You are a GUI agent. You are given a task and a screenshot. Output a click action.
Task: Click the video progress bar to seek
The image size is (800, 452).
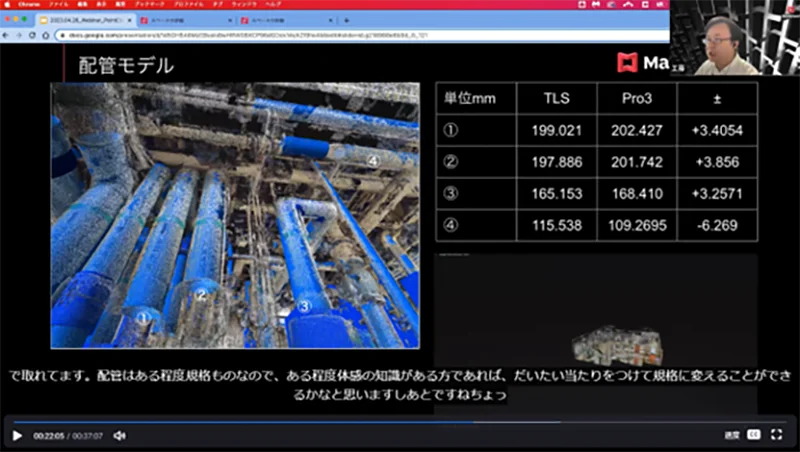point(400,421)
